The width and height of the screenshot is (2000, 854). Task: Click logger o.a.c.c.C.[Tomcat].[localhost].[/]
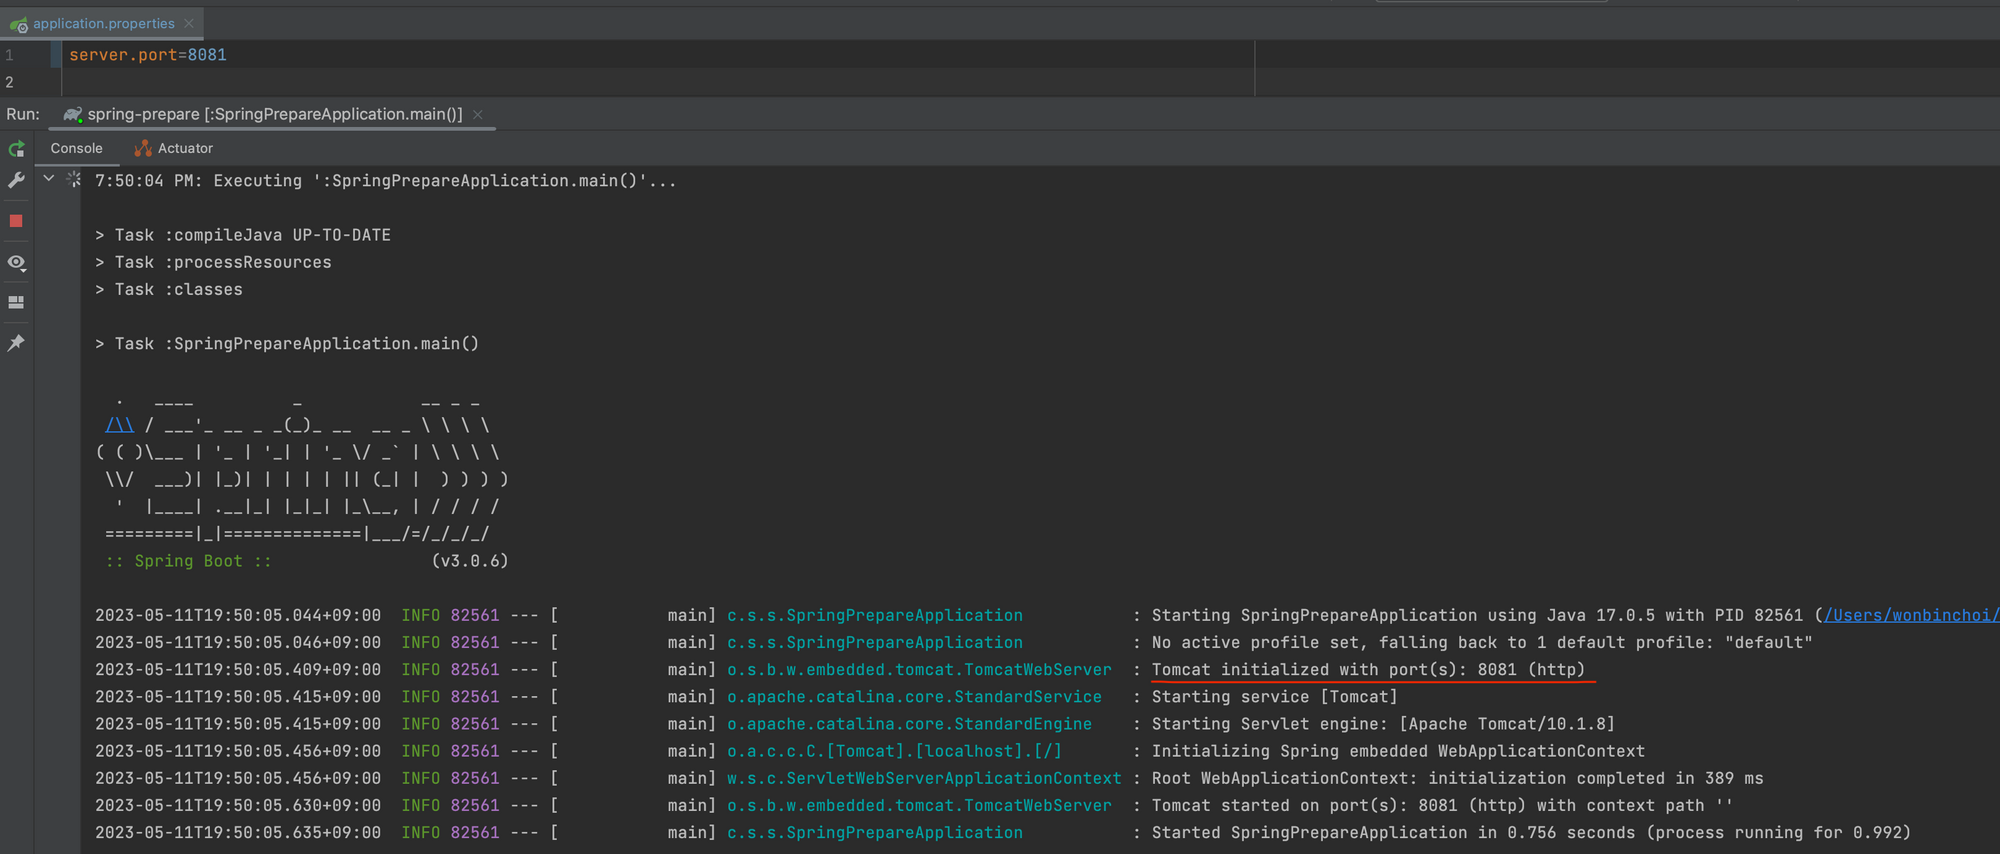894,750
